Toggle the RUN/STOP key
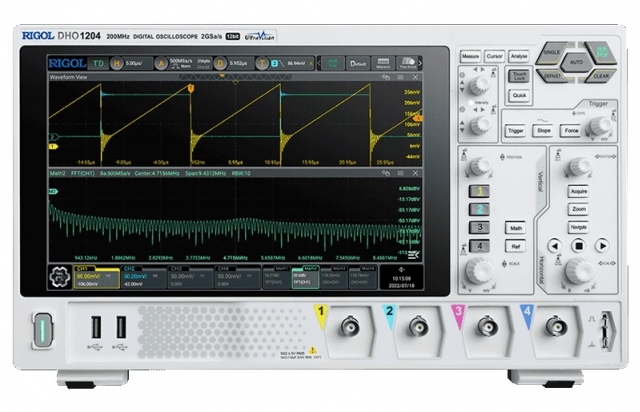640x412 pixels. click(600, 52)
